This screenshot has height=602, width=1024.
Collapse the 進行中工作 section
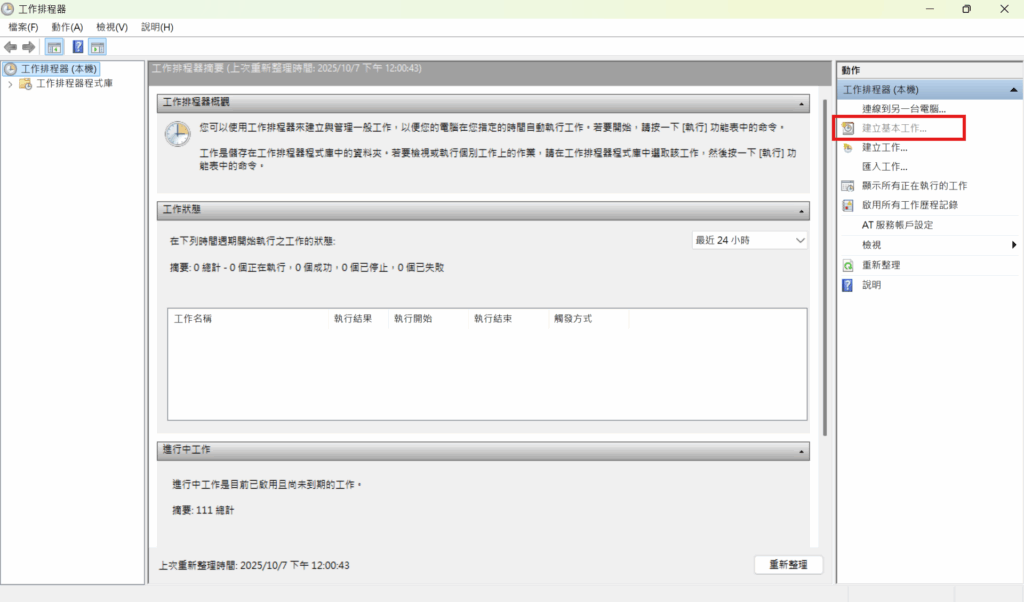(x=801, y=452)
